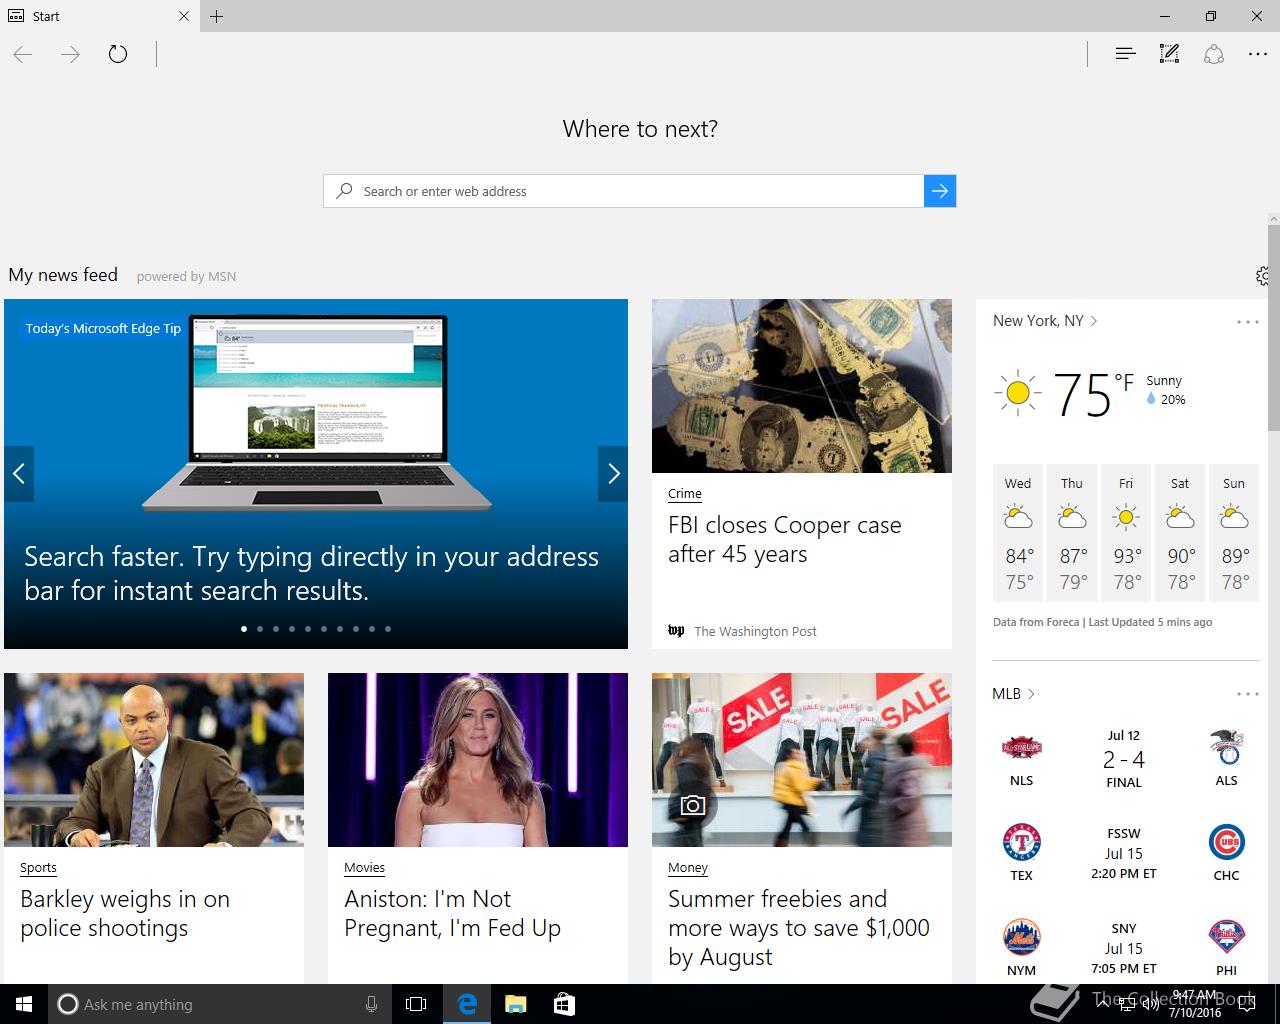The height and width of the screenshot is (1024, 1280).
Task: Open the Windows Store taskbar icon
Action: [x=564, y=1004]
